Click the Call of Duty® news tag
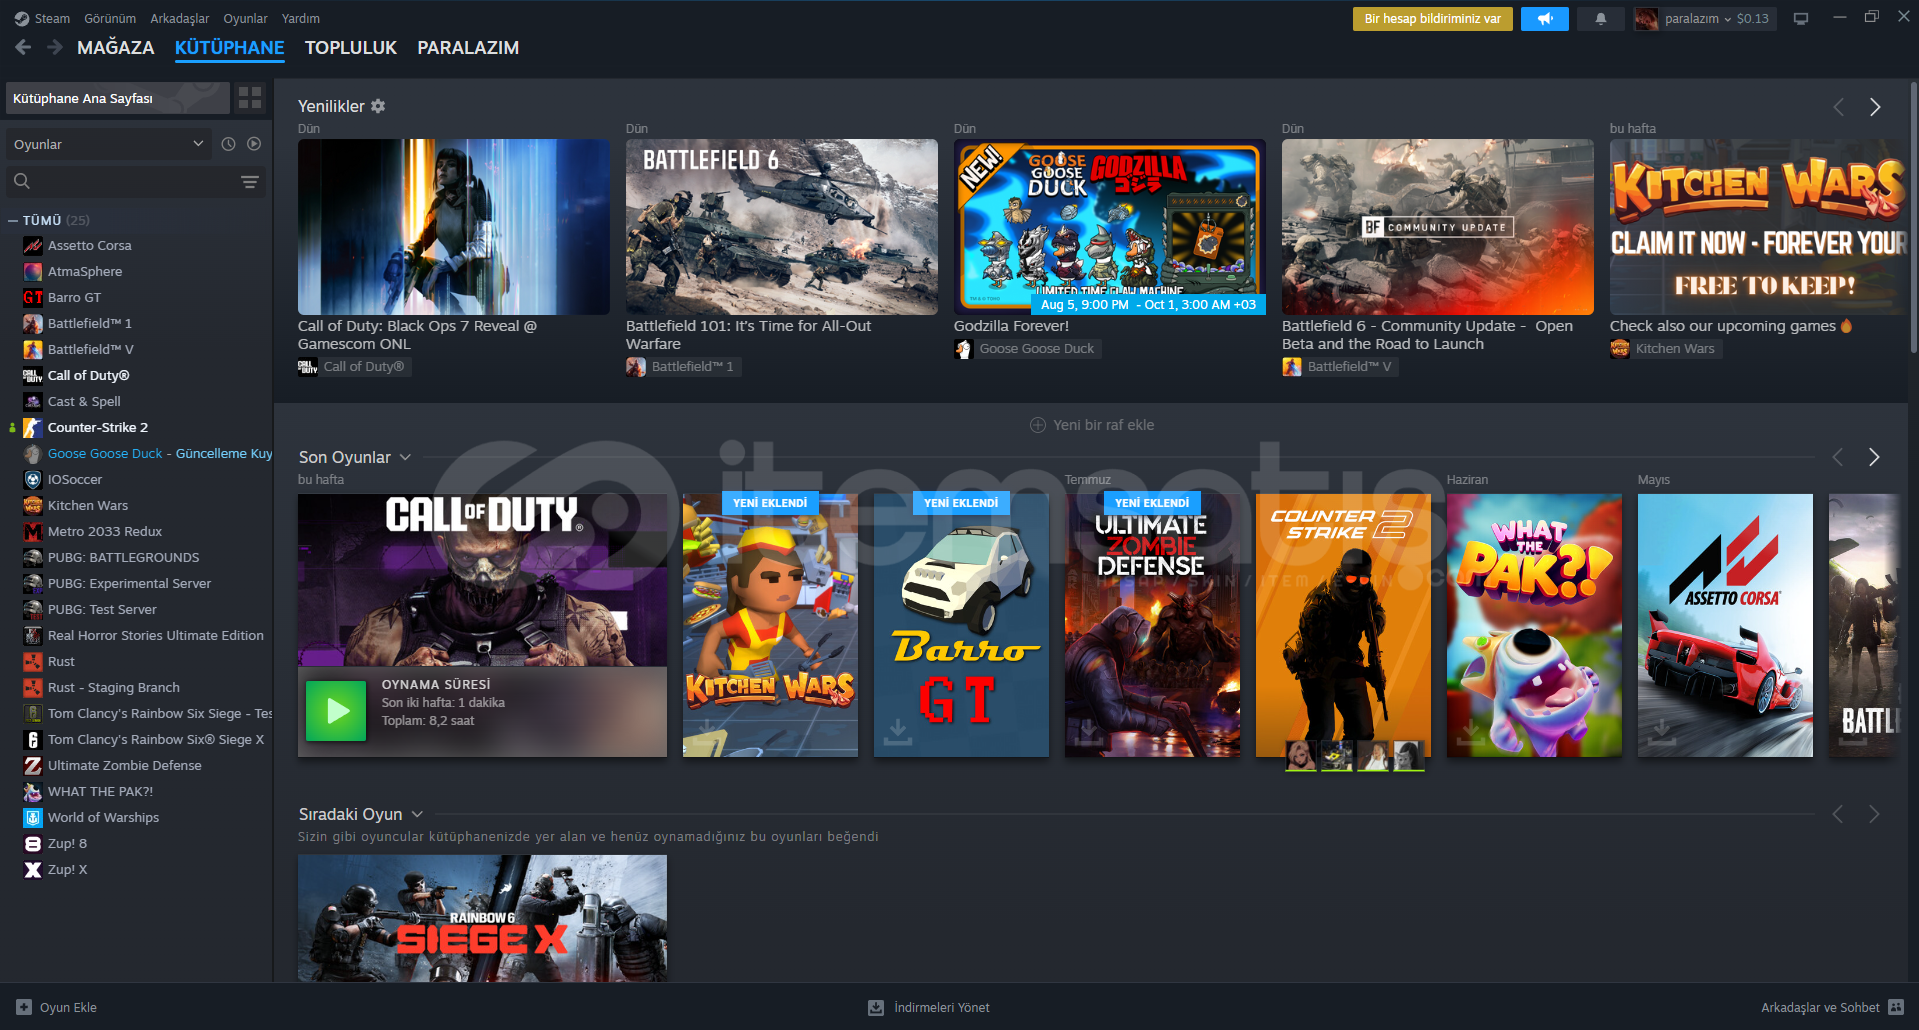 [355, 367]
